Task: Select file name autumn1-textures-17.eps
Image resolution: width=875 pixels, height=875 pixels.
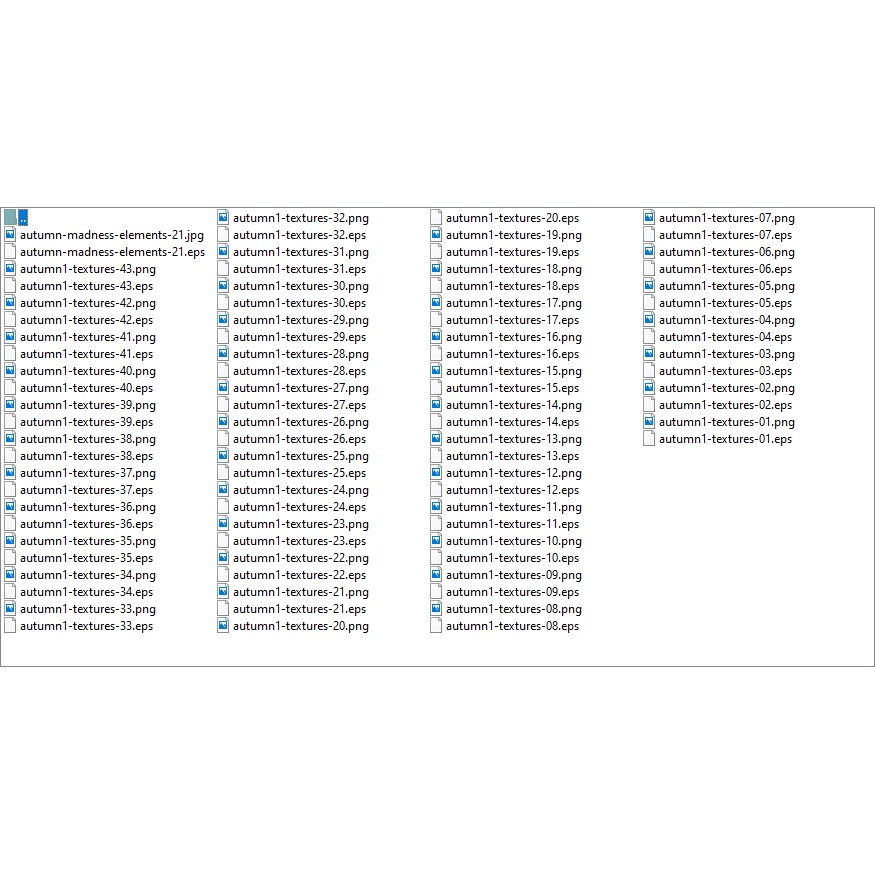Action: click(x=512, y=320)
